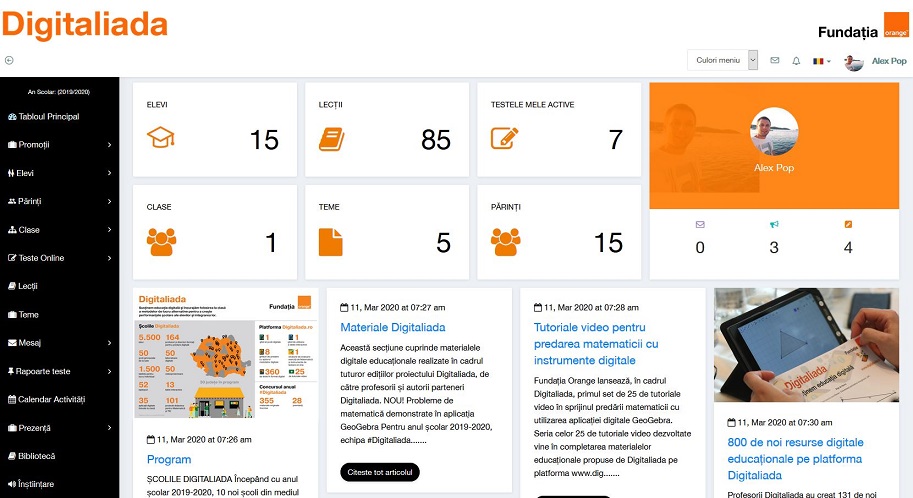
Task: Open the Materiale Digitaliada article link
Action: (x=393, y=327)
